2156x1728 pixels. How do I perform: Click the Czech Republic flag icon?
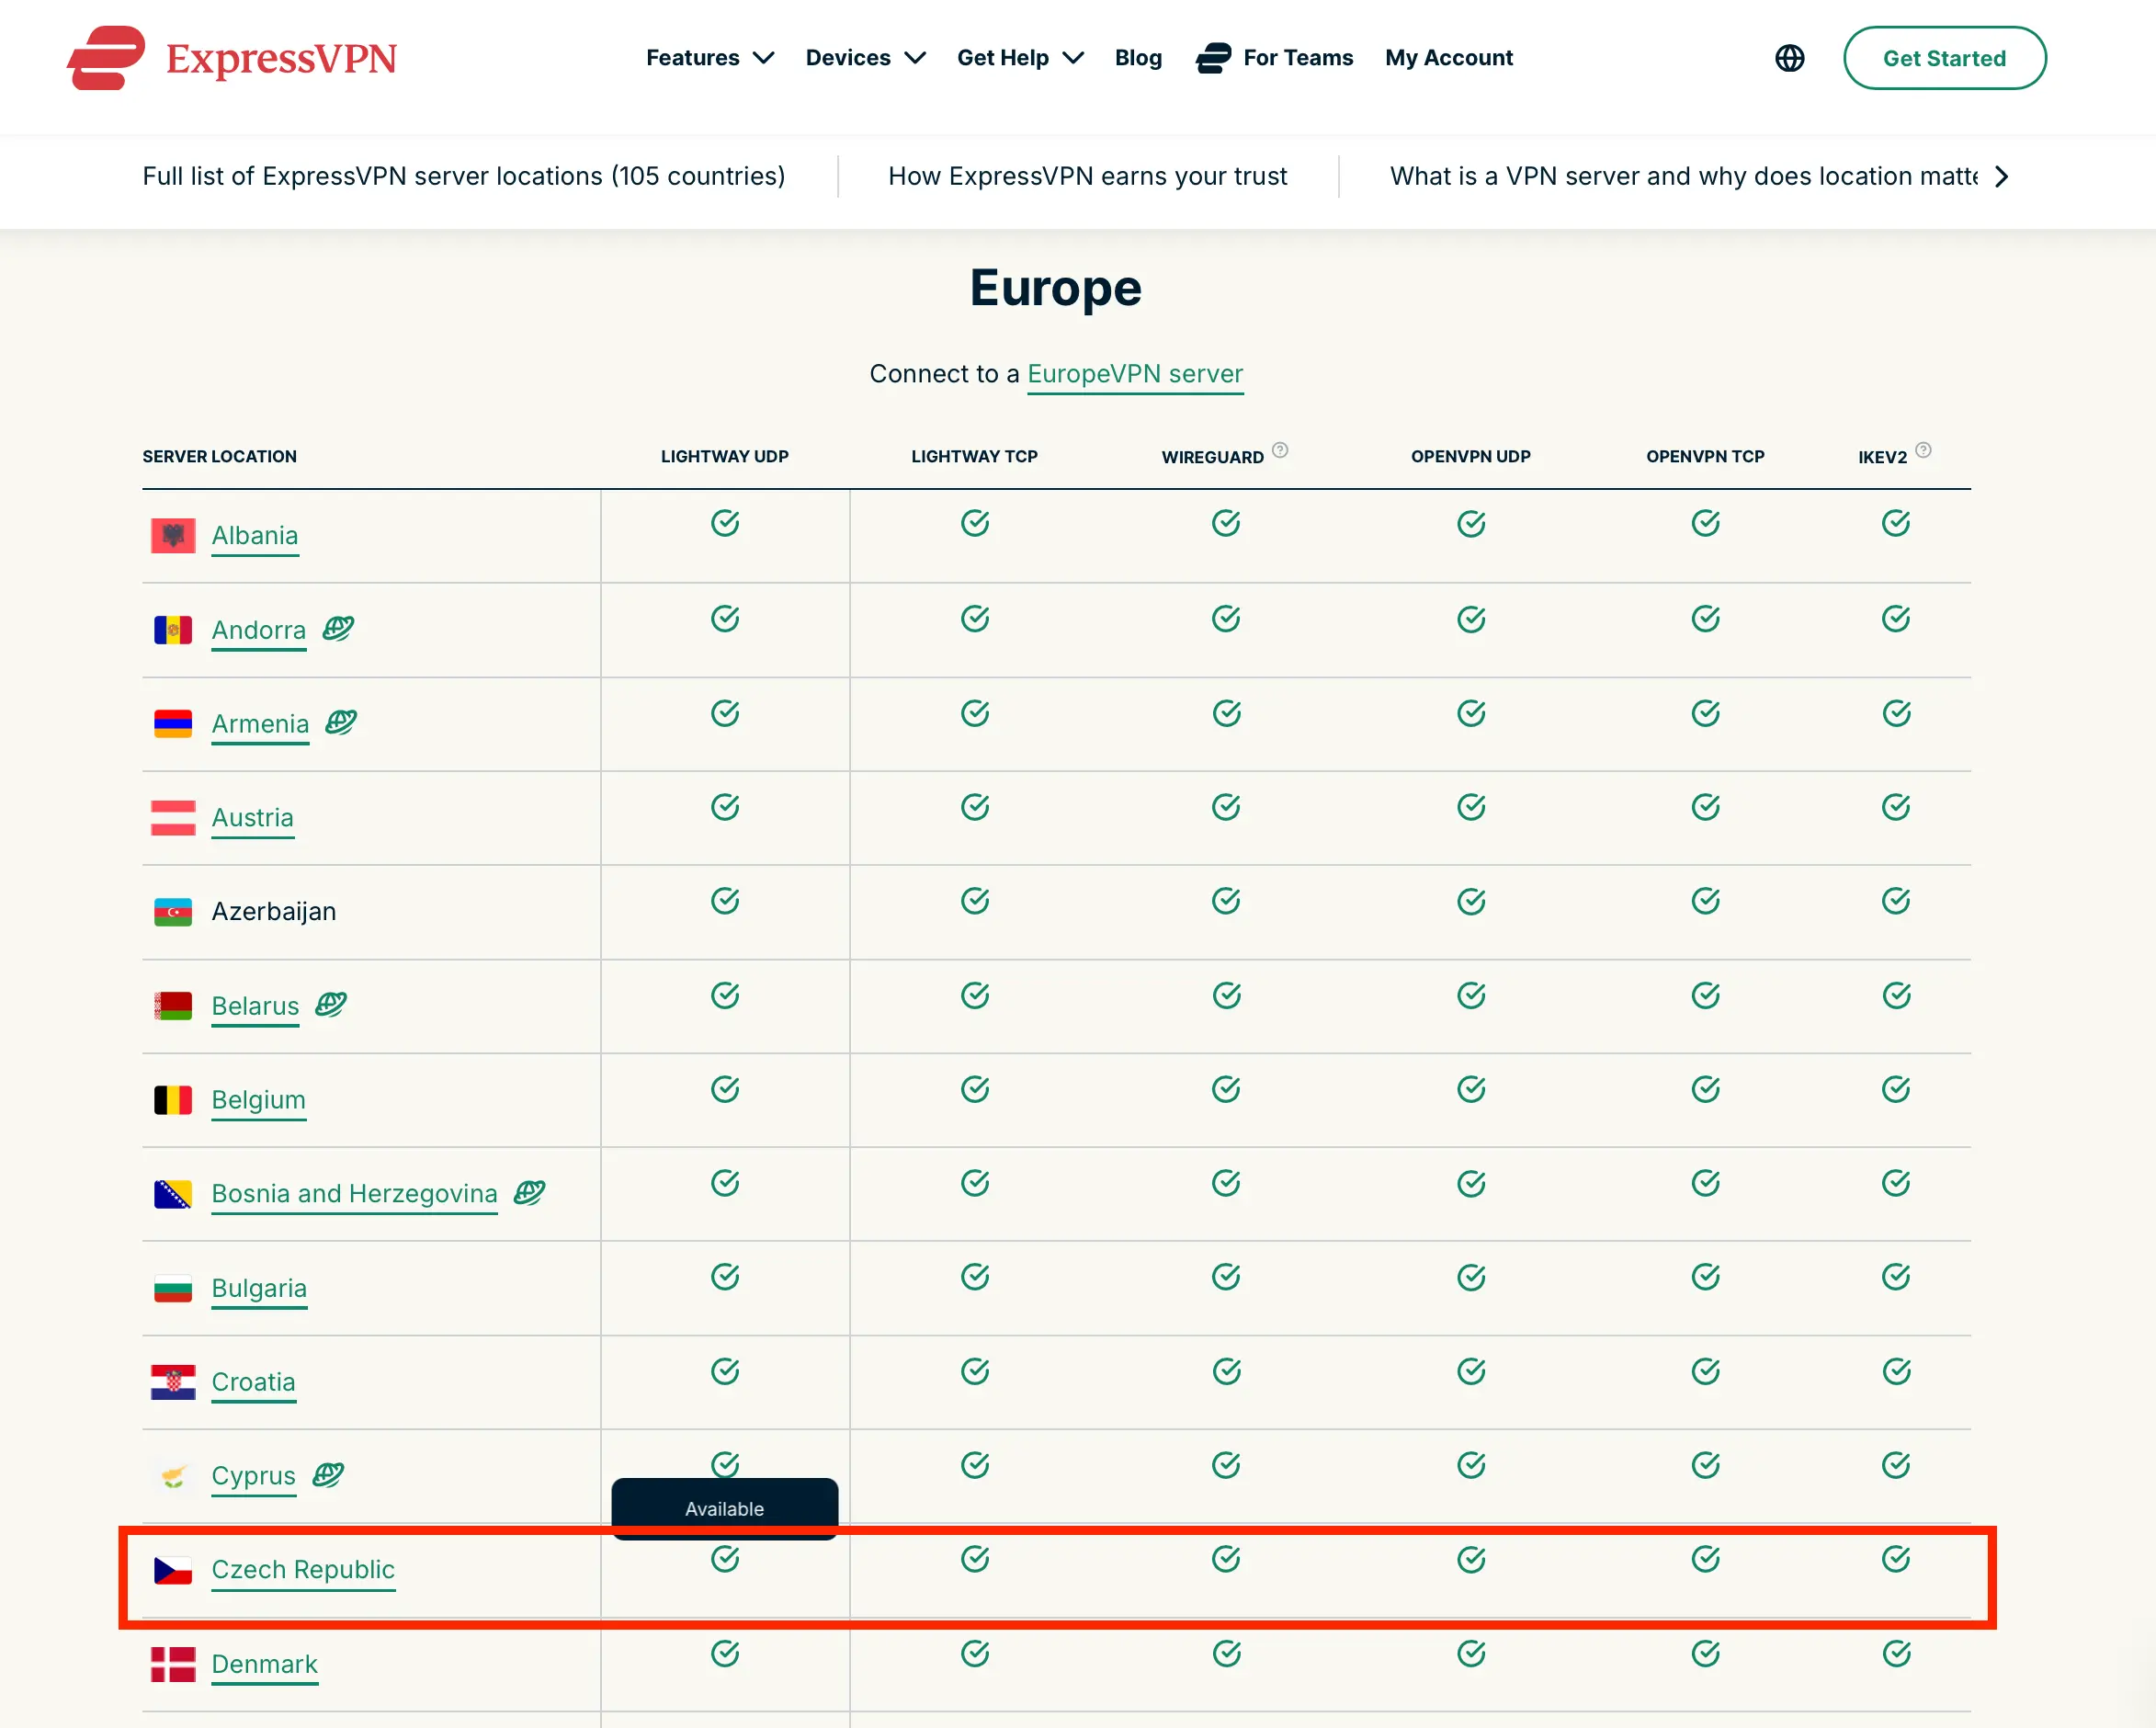point(173,1569)
